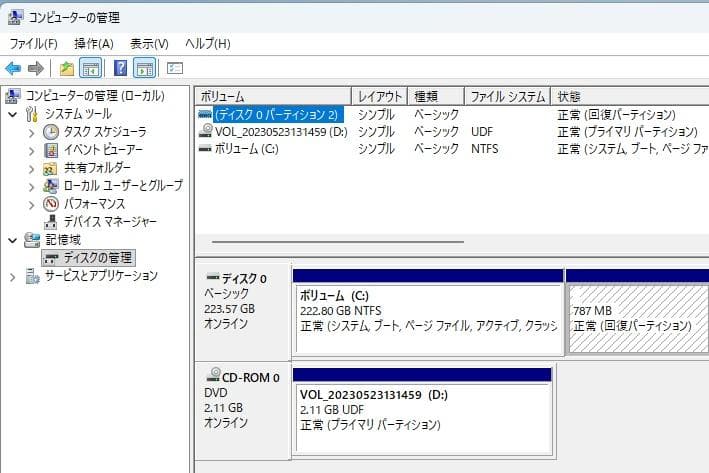The height and width of the screenshot is (473, 709).
Task: Click the CD-ROM 0 disc icon
Action: click(213, 374)
